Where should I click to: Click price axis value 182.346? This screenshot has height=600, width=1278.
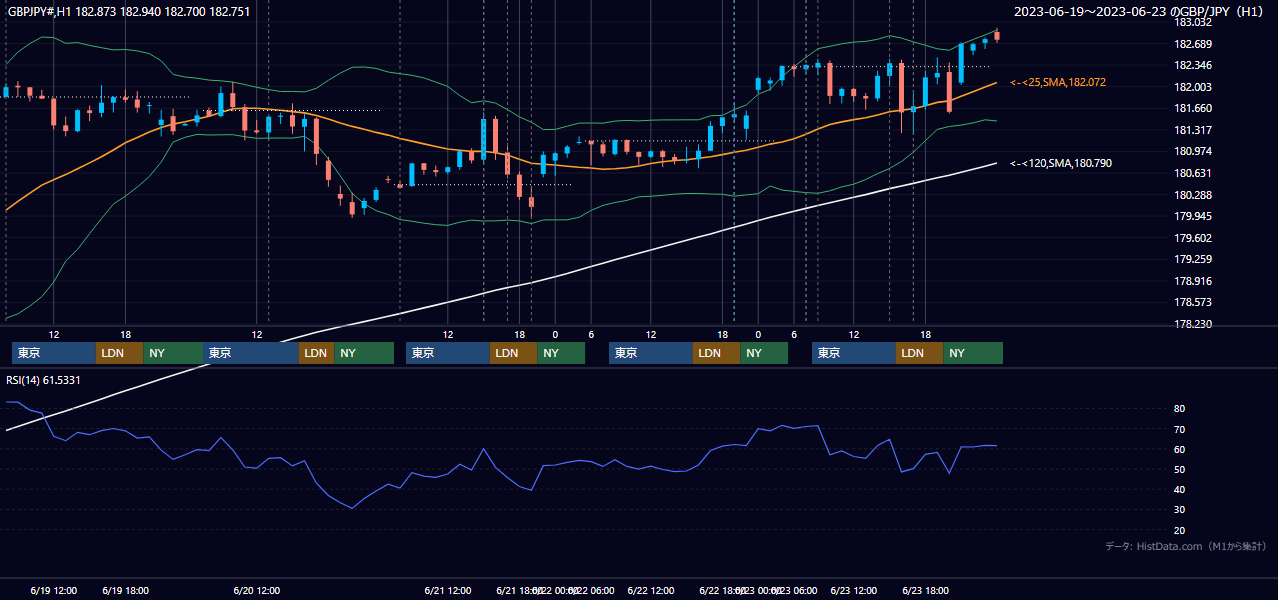pos(1193,65)
